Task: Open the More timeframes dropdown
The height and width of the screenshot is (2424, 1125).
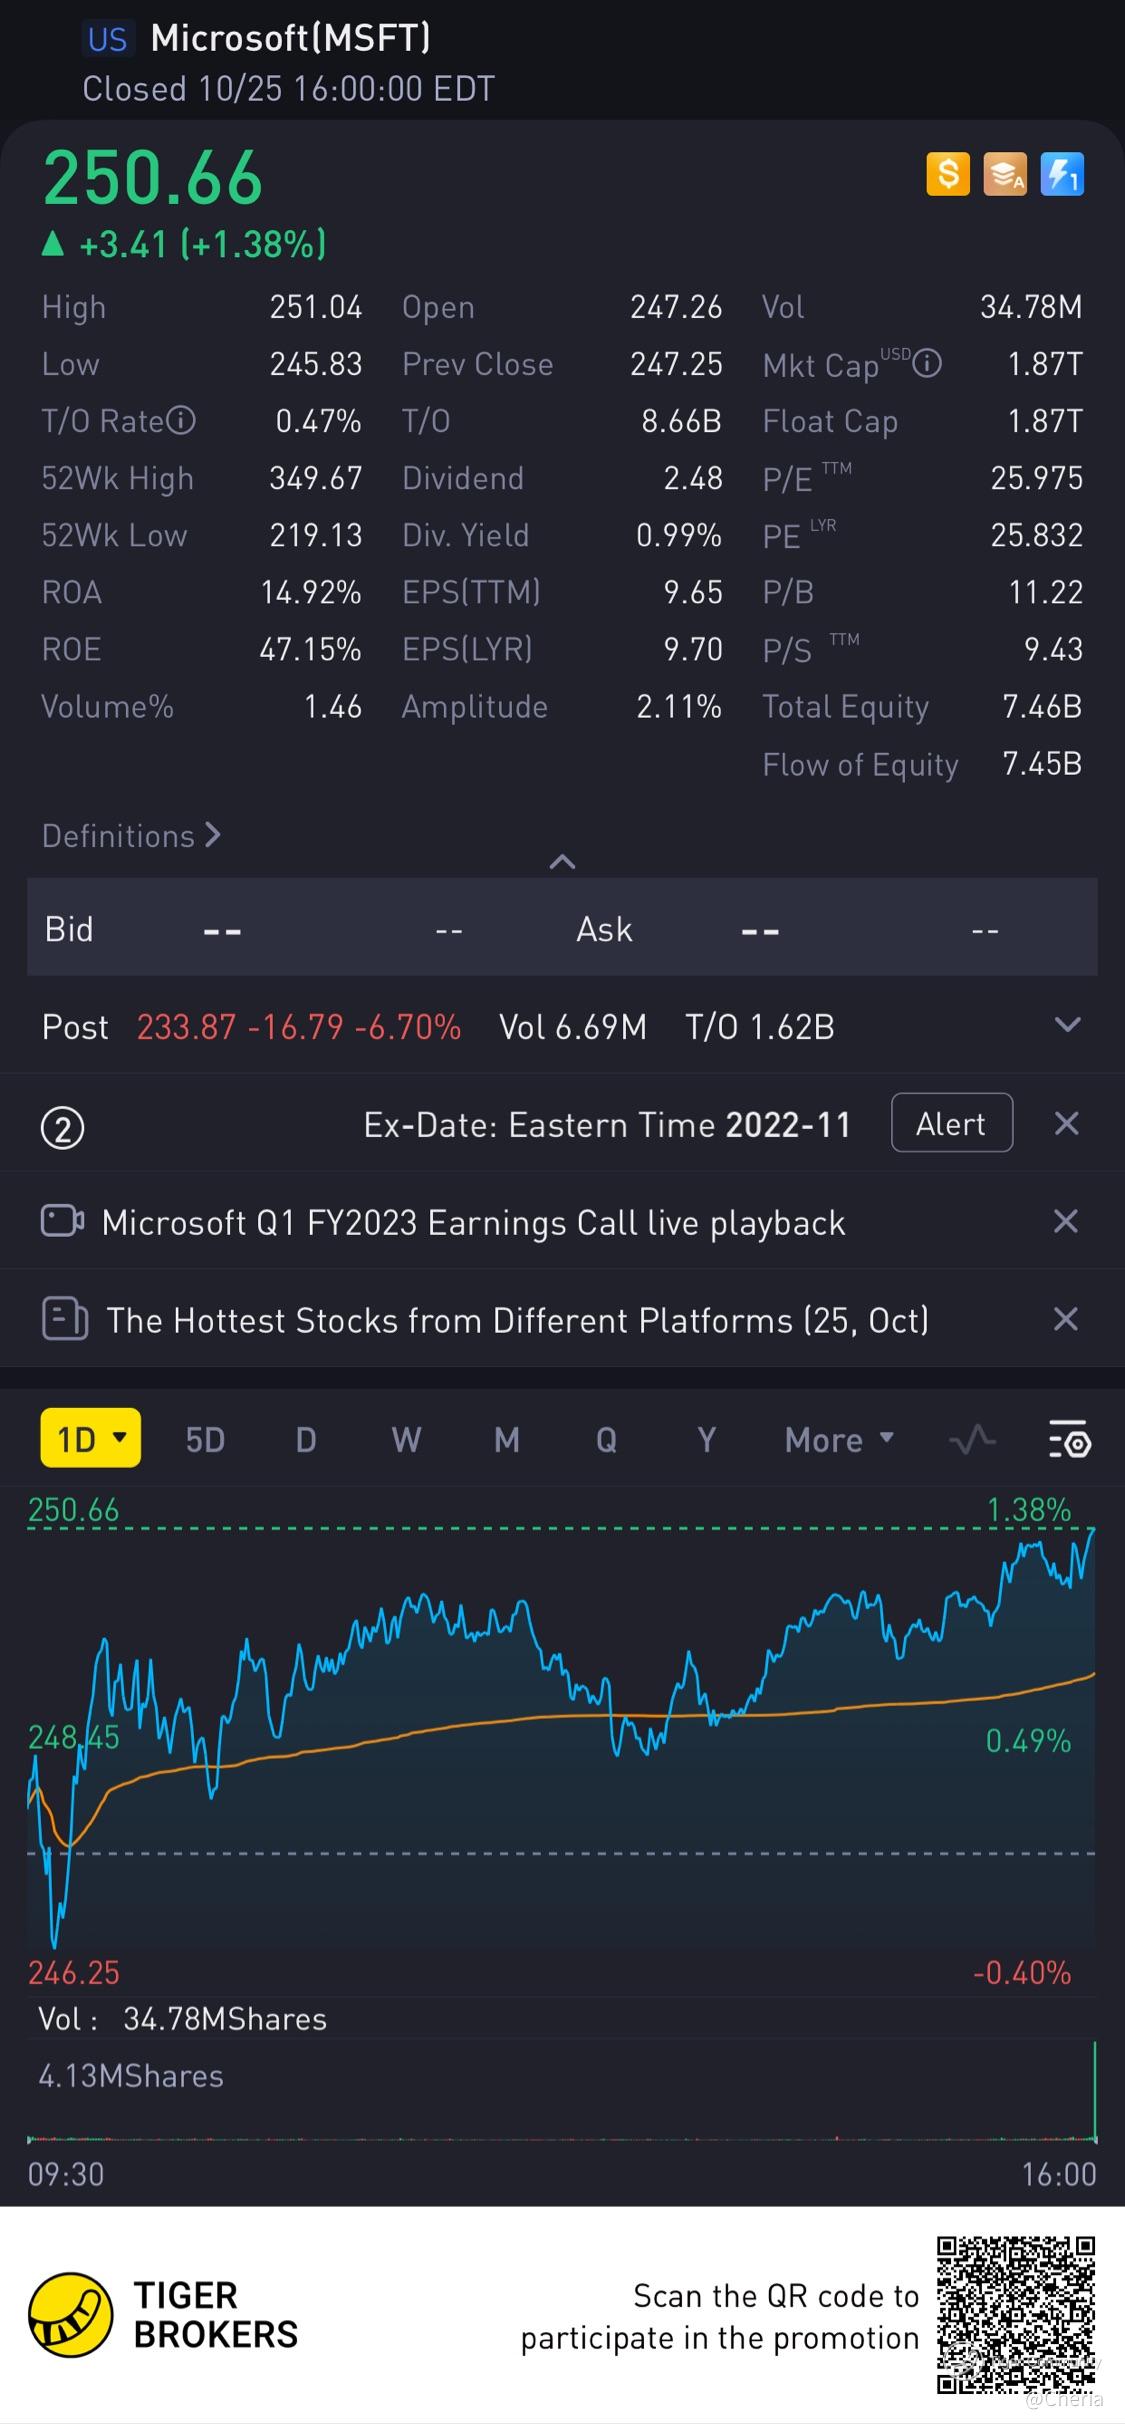Action: [x=839, y=1440]
